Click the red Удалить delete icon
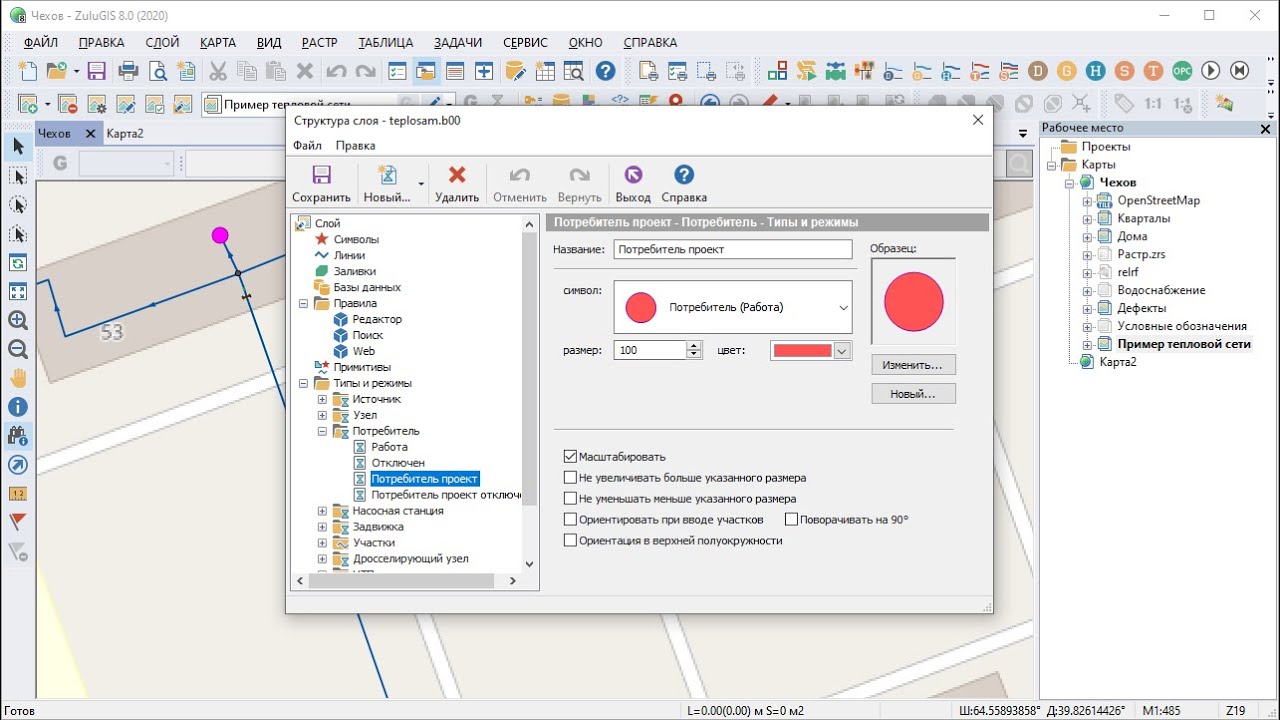The image size is (1280, 720). tap(457, 175)
